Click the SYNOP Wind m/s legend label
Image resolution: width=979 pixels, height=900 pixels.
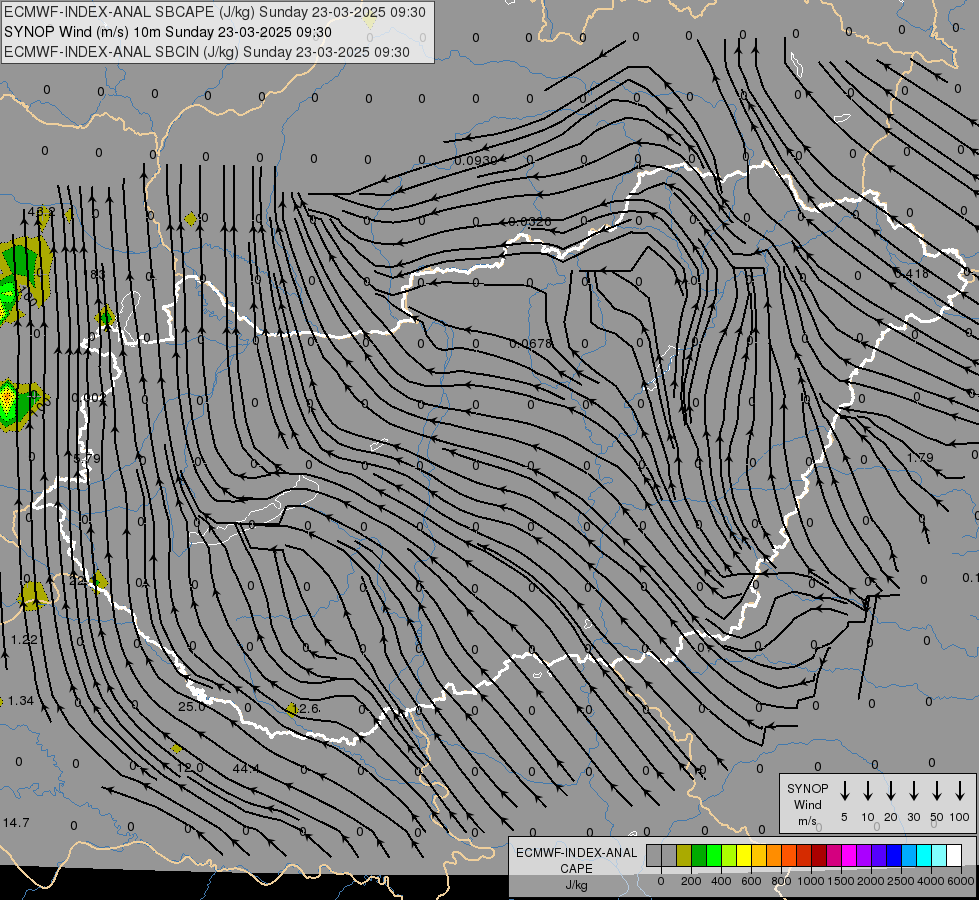[x=807, y=804]
